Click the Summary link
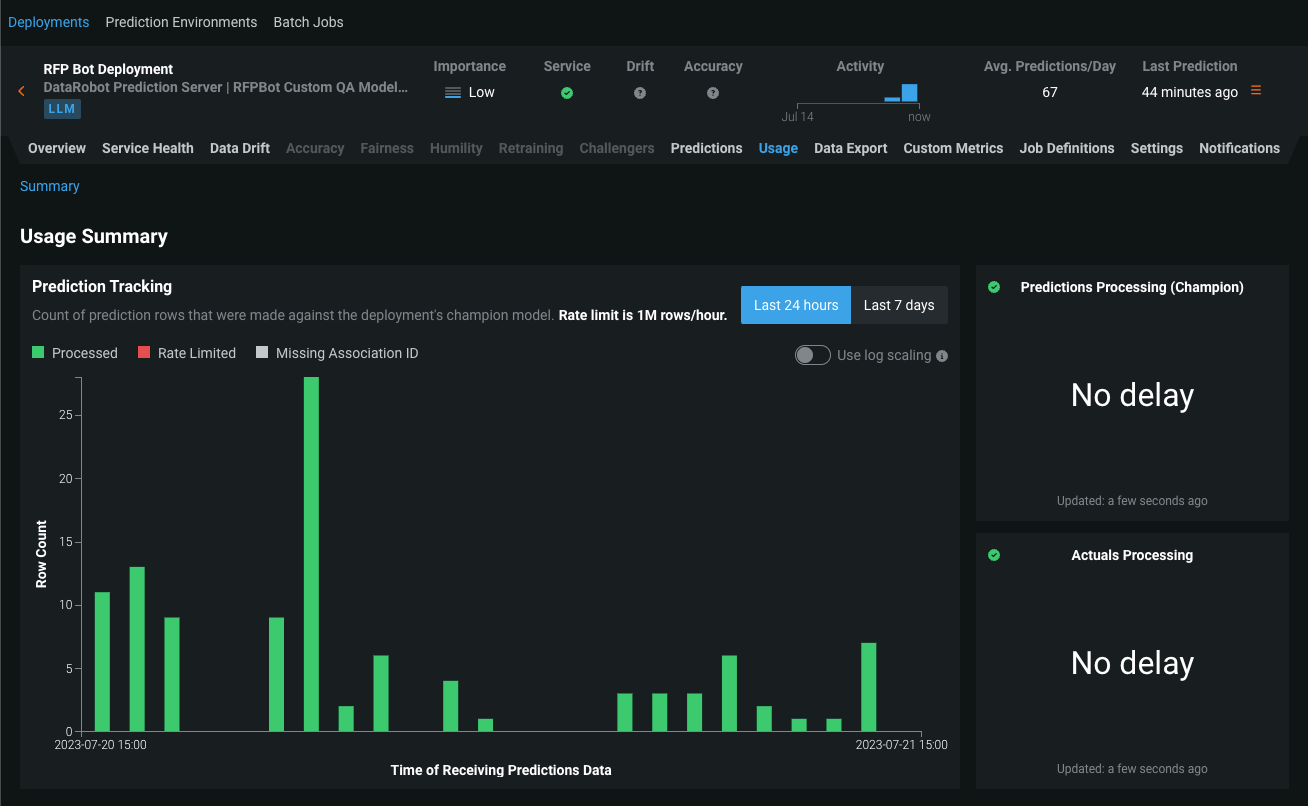 50,186
